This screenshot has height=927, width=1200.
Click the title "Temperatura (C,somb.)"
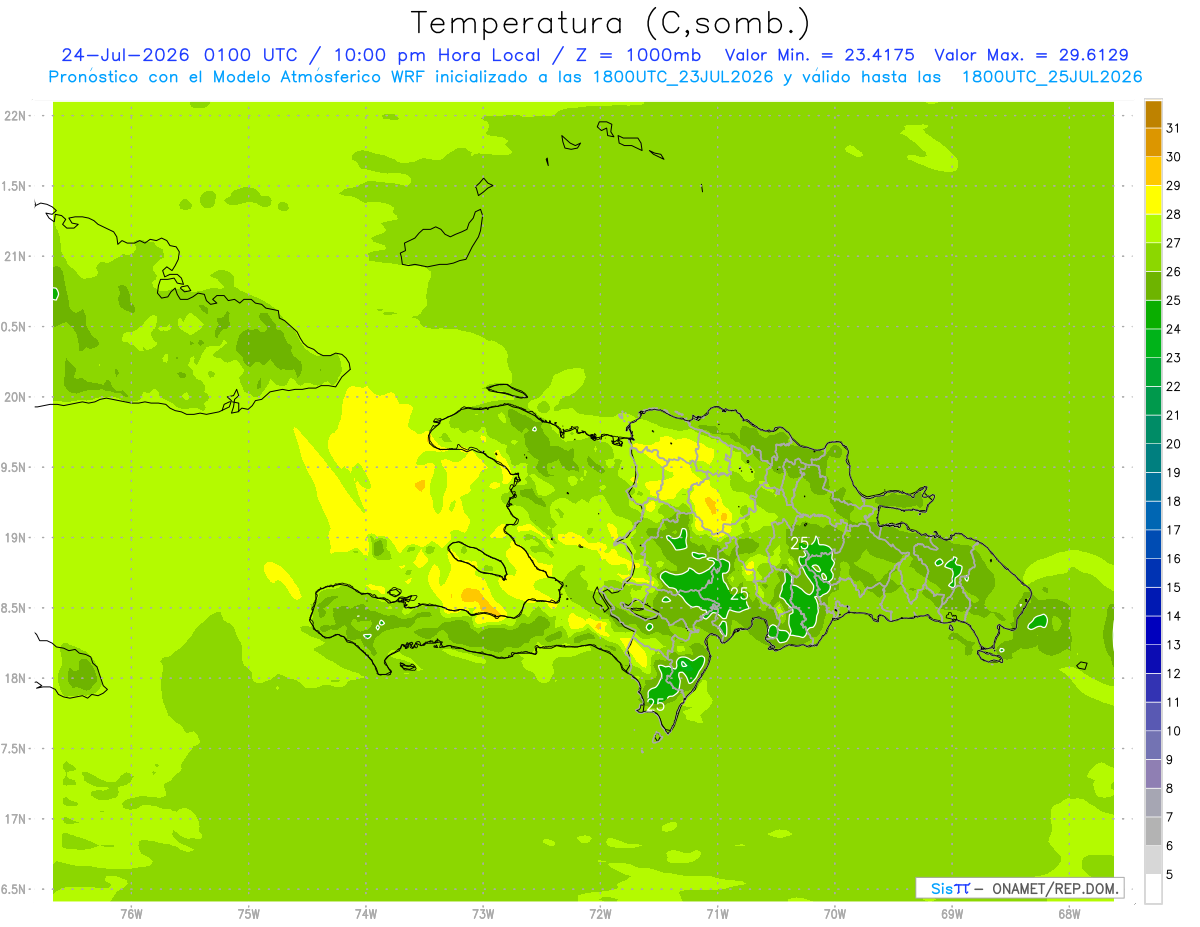click(610, 23)
